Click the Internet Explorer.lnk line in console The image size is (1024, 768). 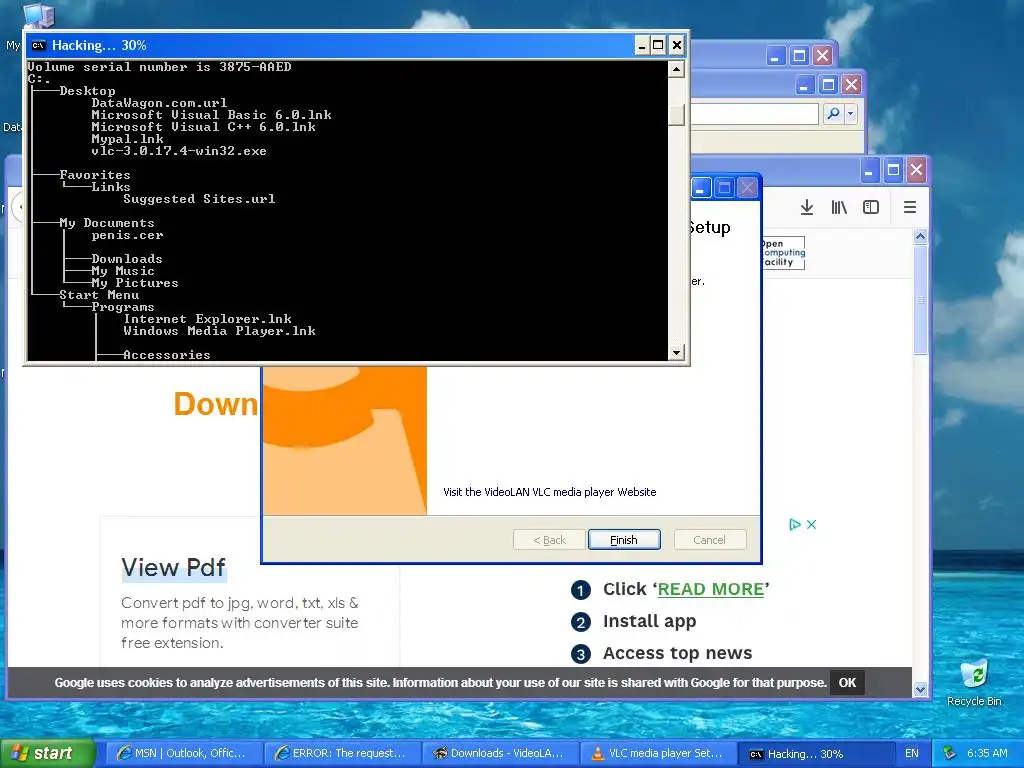point(208,319)
